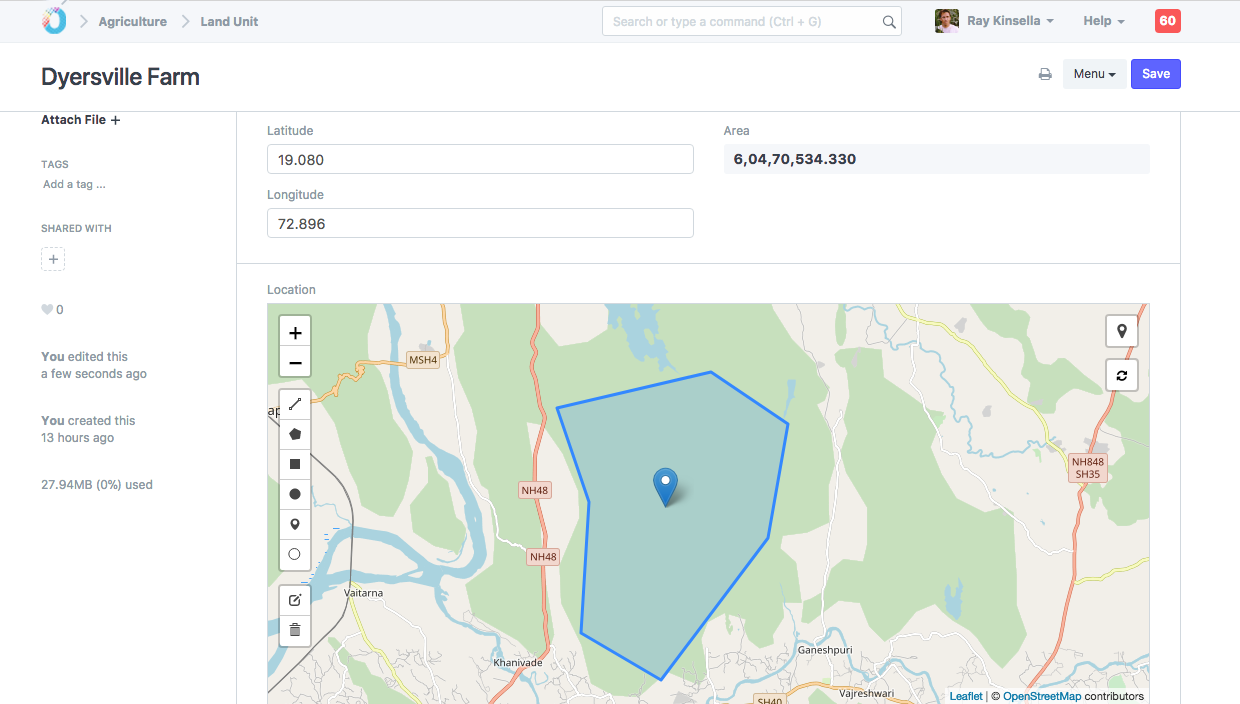Select the draw circle tool
1240x704 pixels.
click(x=295, y=494)
